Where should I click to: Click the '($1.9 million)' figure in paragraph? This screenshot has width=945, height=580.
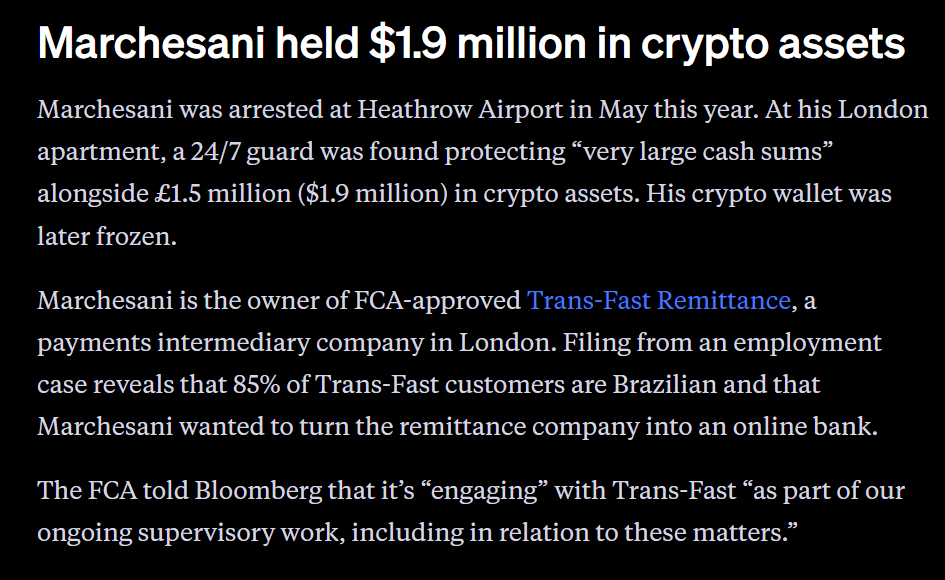tap(373, 194)
